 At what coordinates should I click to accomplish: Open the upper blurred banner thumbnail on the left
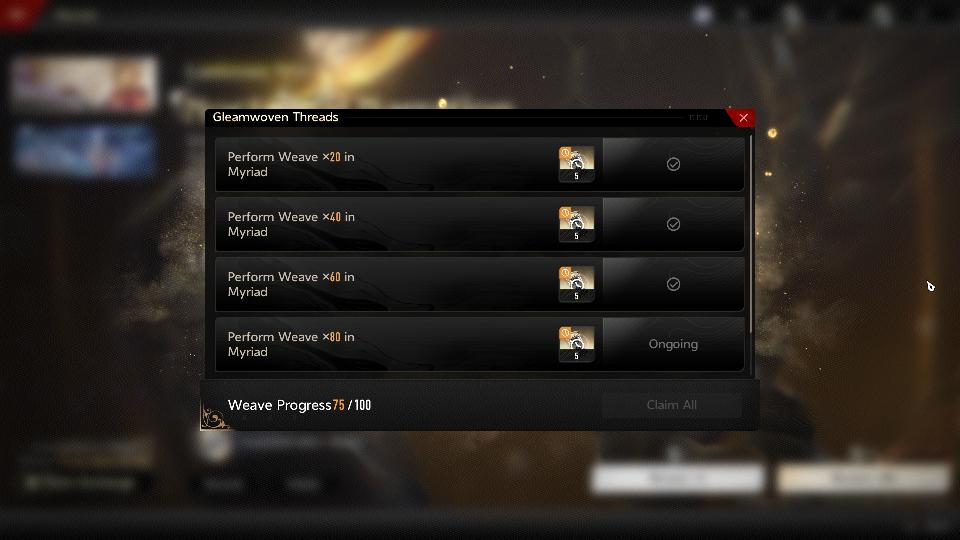(84, 84)
